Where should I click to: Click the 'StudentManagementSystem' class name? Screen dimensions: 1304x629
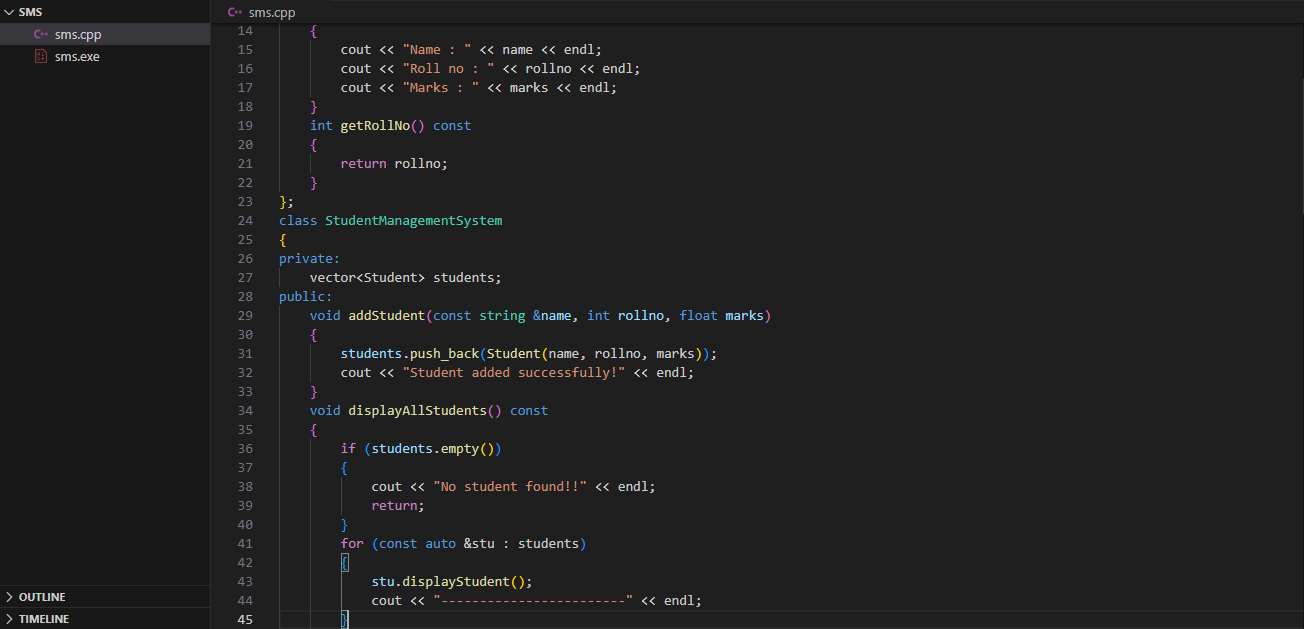(x=413, y=220)
